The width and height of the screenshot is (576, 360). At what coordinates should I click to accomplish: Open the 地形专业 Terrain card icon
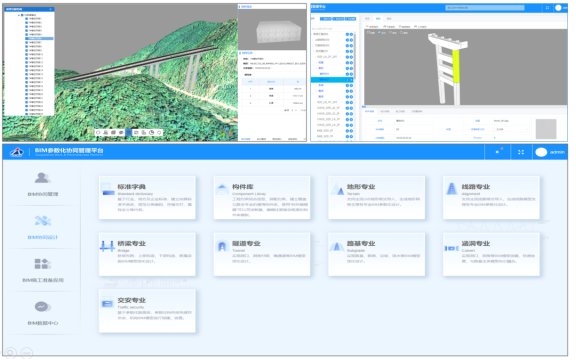point(337,189)
